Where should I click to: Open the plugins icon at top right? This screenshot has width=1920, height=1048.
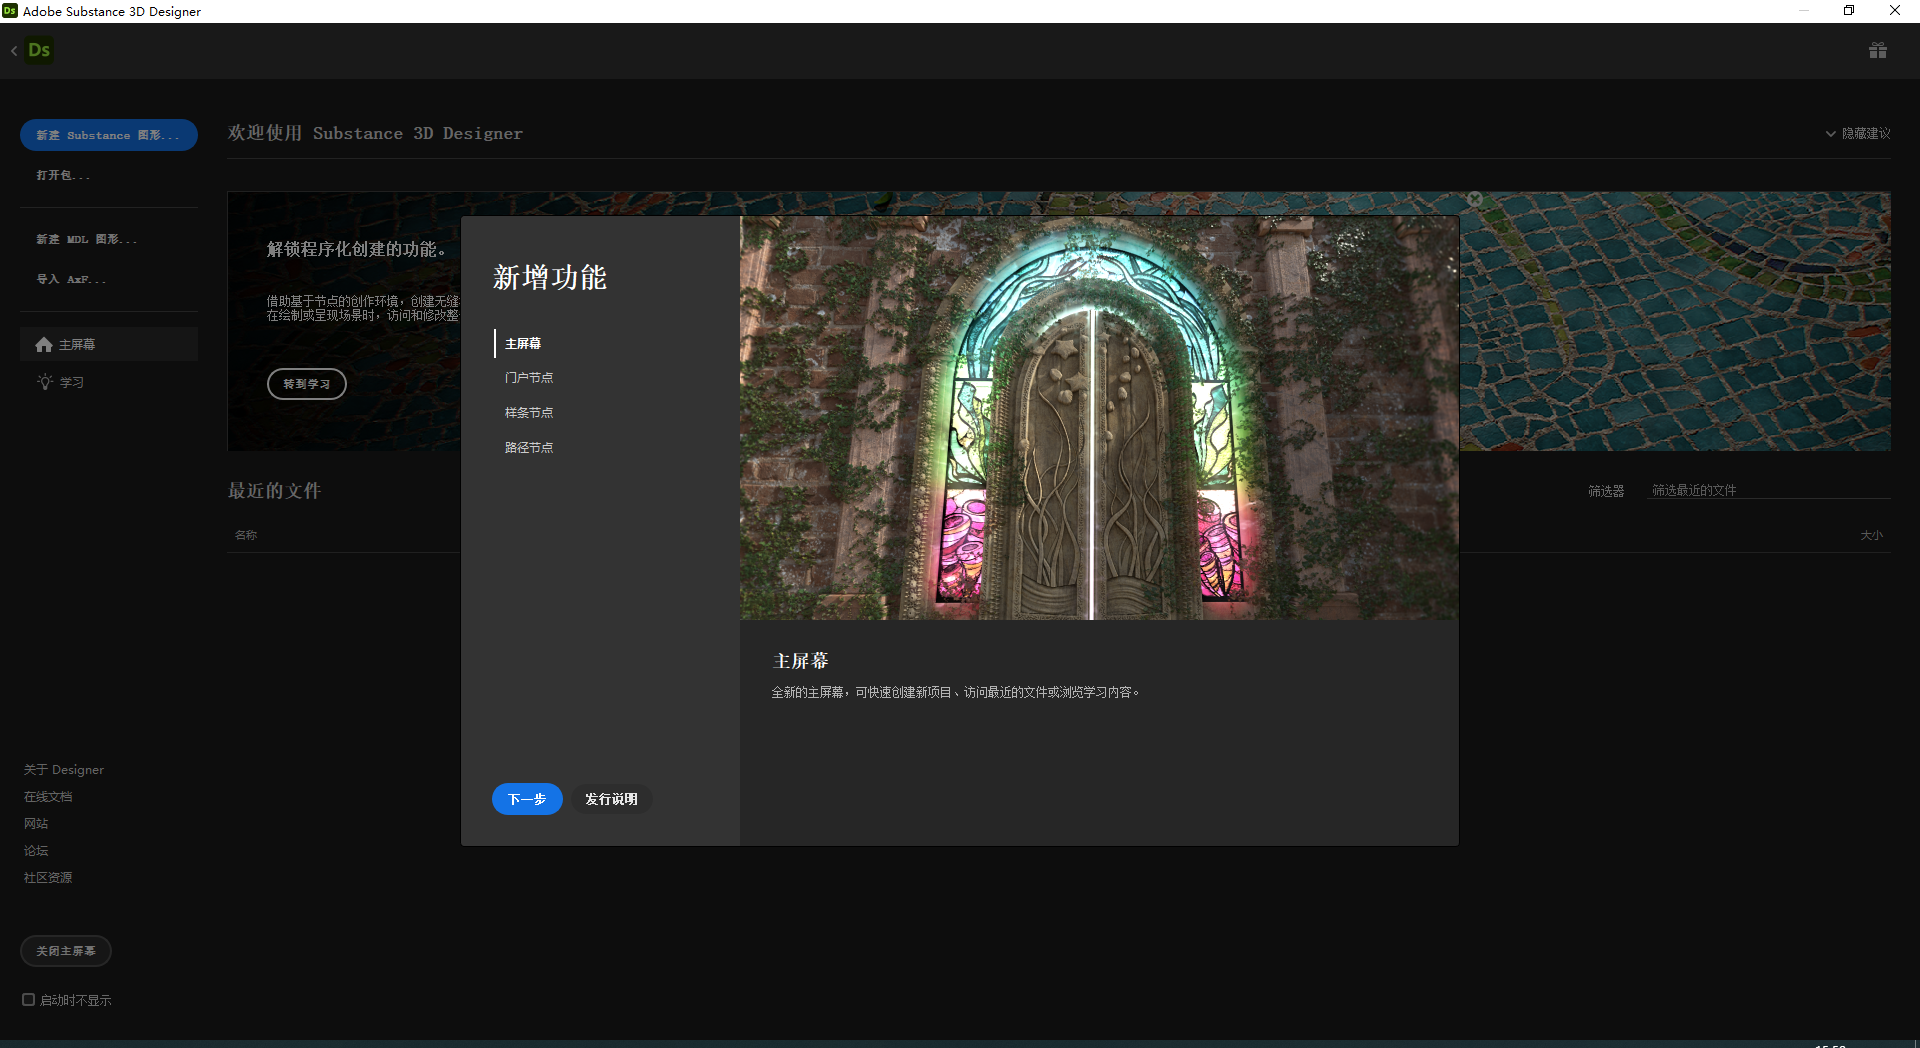(x=1878, y=49)
